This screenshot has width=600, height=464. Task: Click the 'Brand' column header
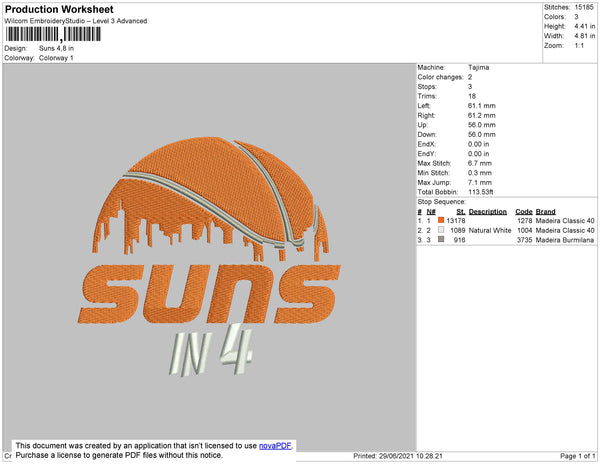click(x=545, y=212)
